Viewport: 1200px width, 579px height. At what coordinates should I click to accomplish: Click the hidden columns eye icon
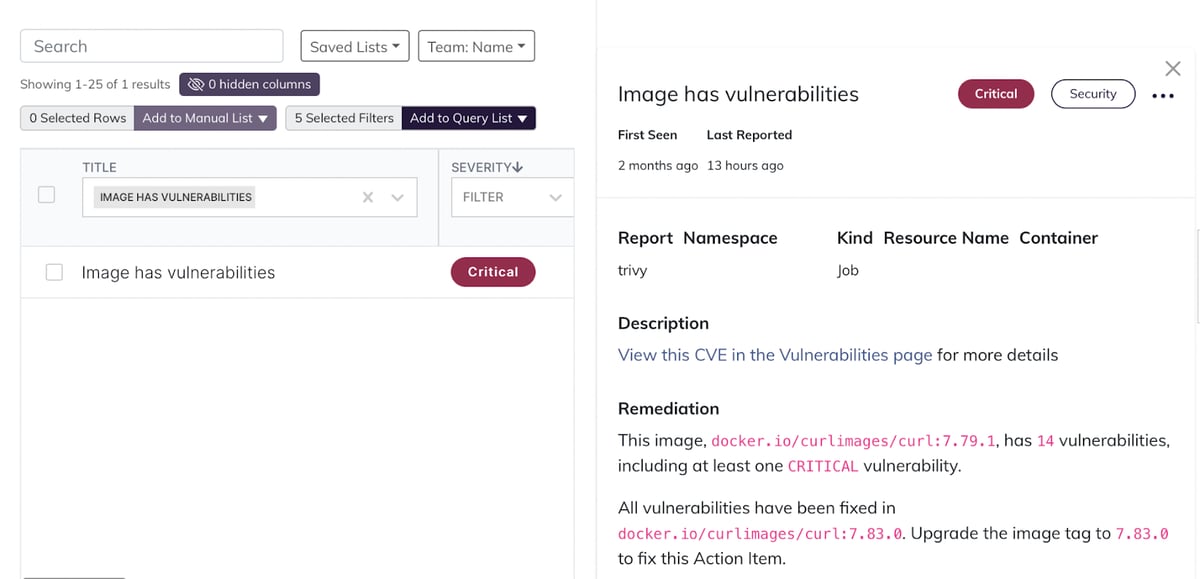click(x=194, y=84)
